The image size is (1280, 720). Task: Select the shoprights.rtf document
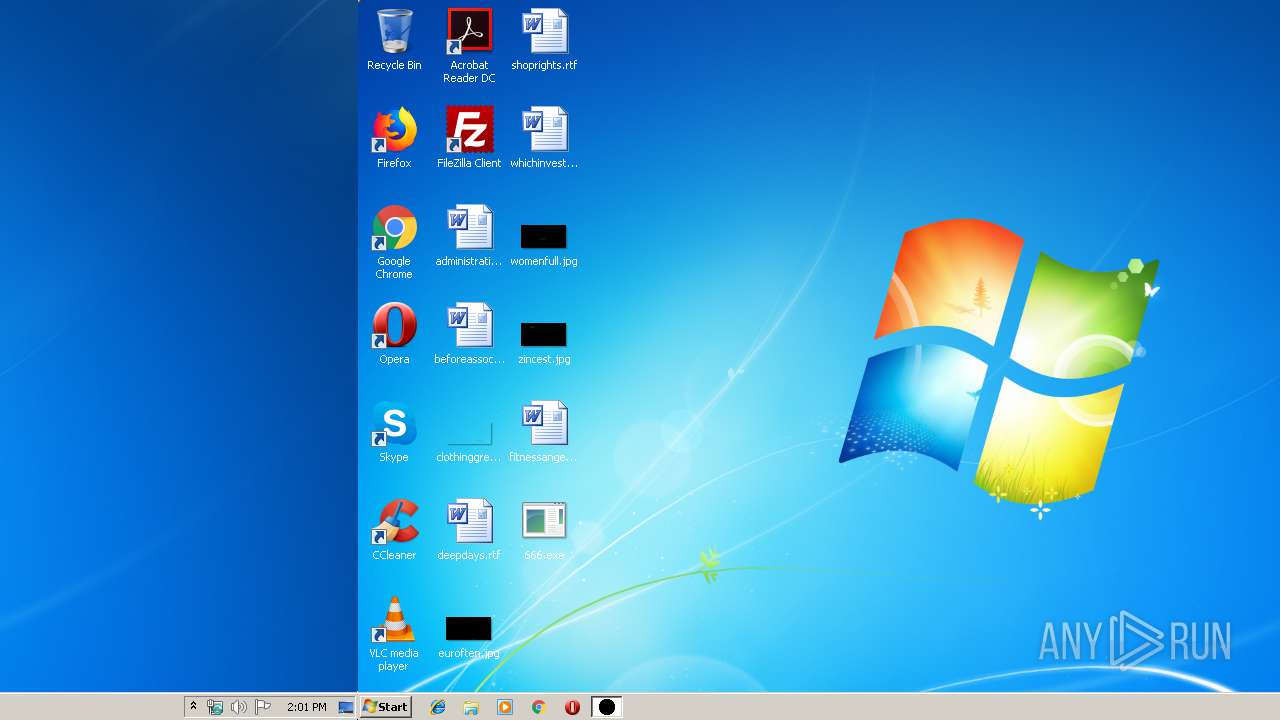coord(544,40)
